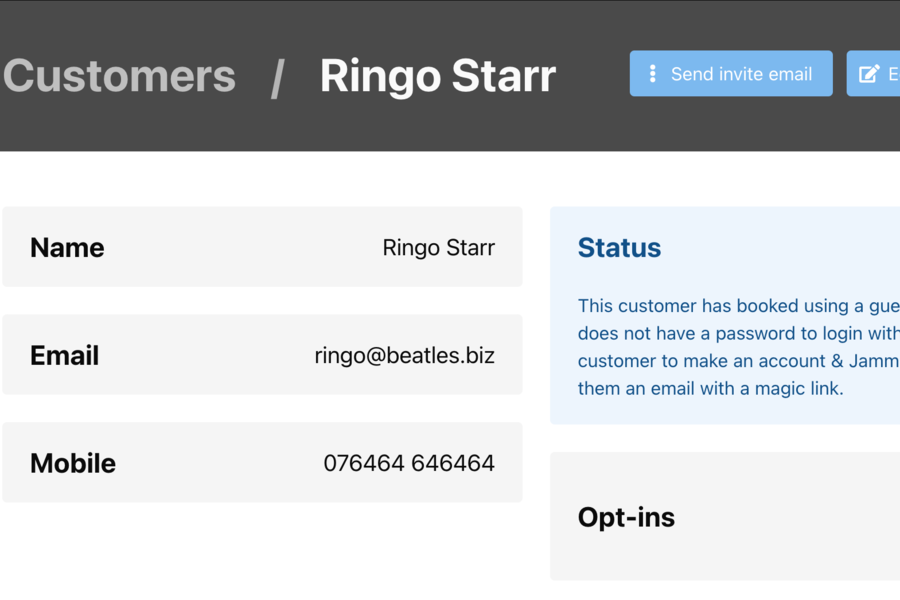Click the Status panel heading
The width and height of the screenshot is (900, 600).
click(x=619, y=247)
